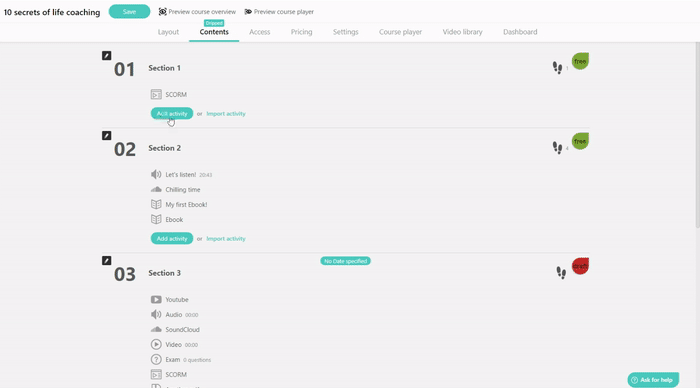This screenshot has width=700, height=388.
Task: Click the footsteps icon in Section 2
Action: pyautogui.click(x=557, y=148)
